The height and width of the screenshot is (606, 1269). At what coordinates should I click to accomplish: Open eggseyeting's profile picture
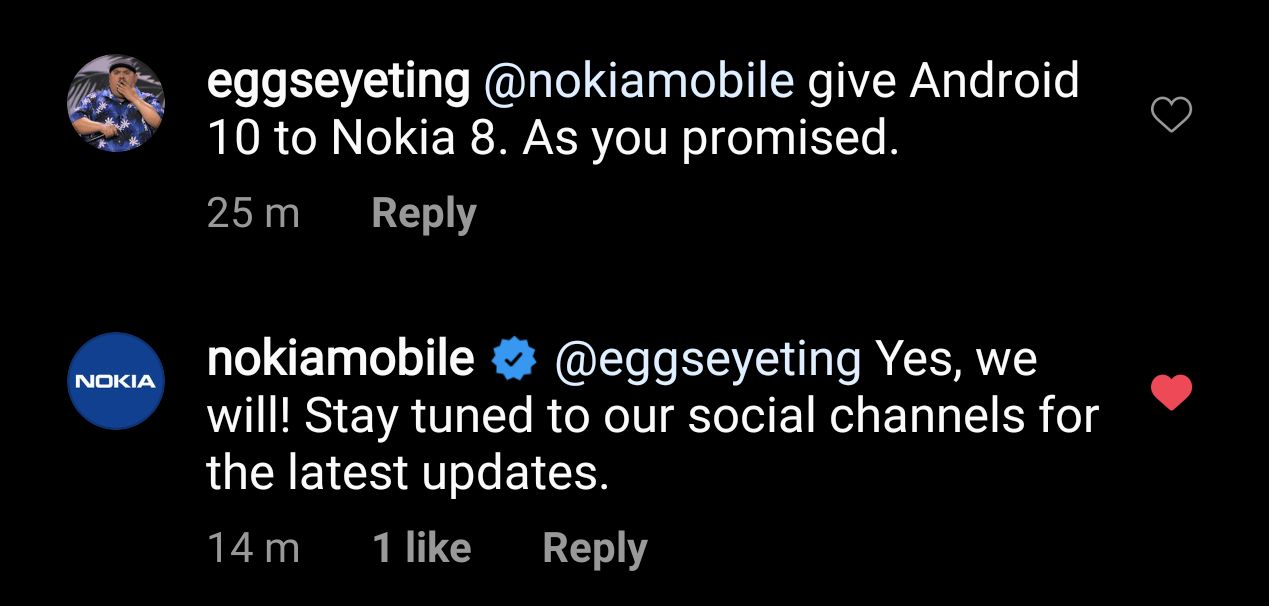pos(115,104)
